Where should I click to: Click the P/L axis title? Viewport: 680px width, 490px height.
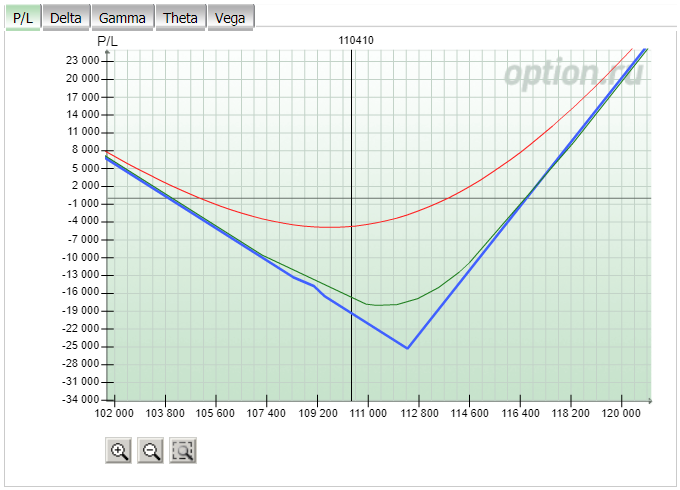pyautogui.click(x=107, y=41)
